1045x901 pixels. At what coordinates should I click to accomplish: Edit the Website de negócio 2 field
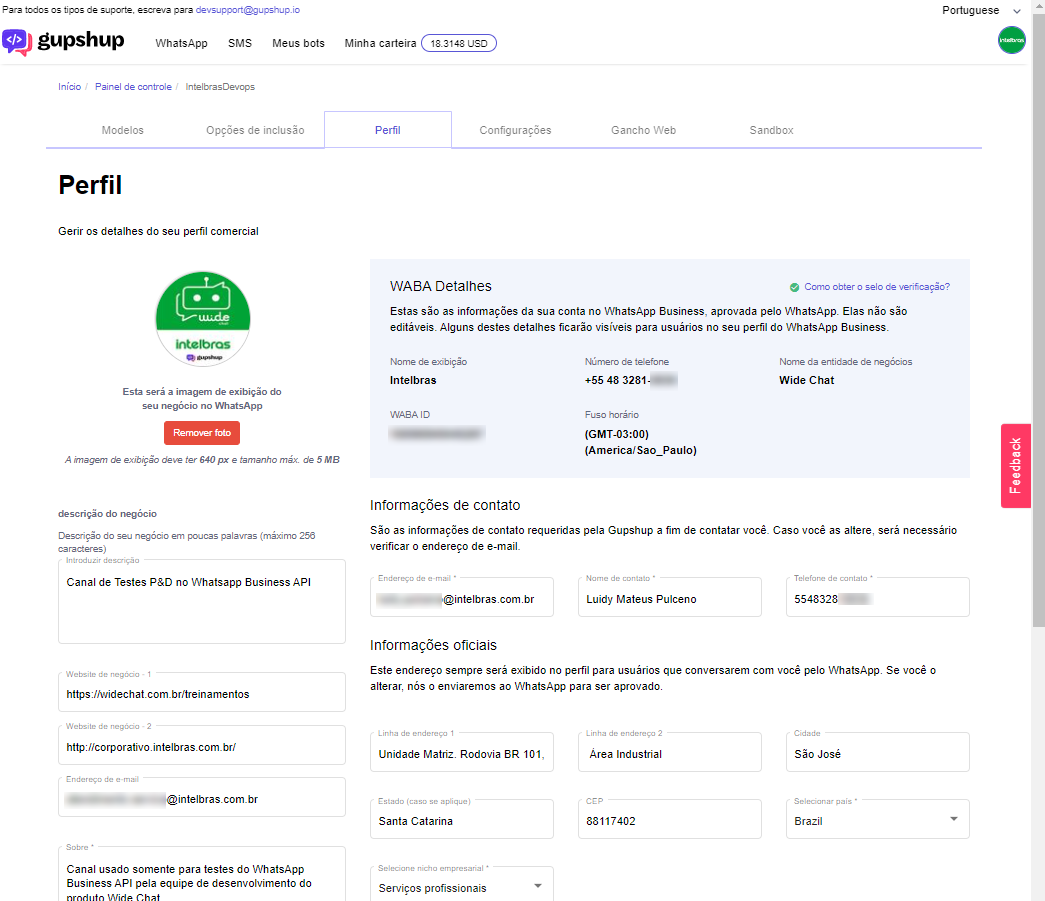click(x=202, y=745)
